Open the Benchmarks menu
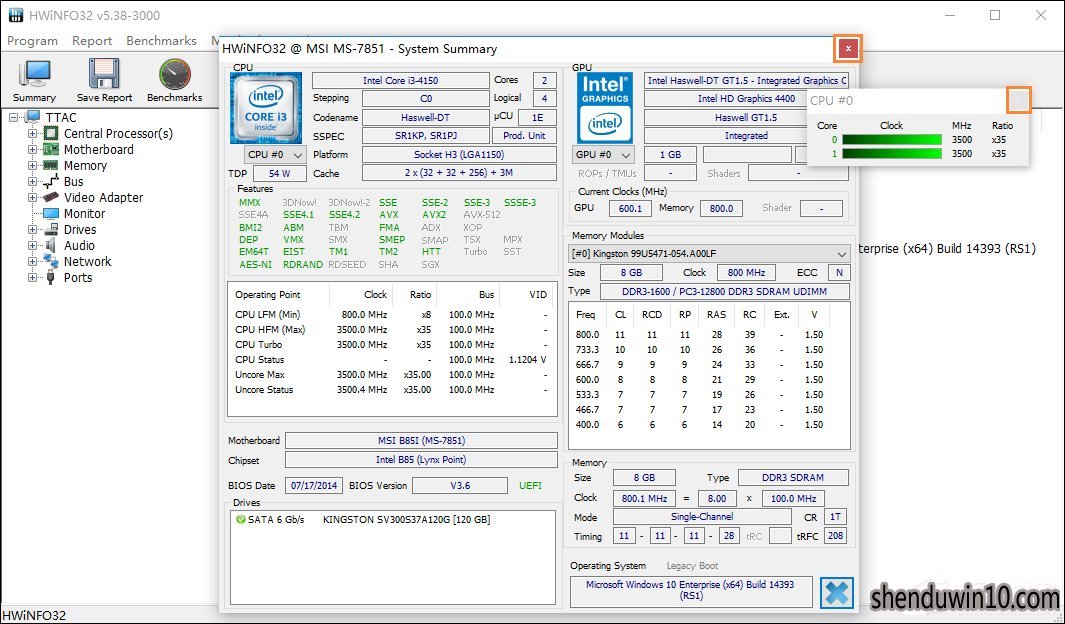 pos(161,41)
